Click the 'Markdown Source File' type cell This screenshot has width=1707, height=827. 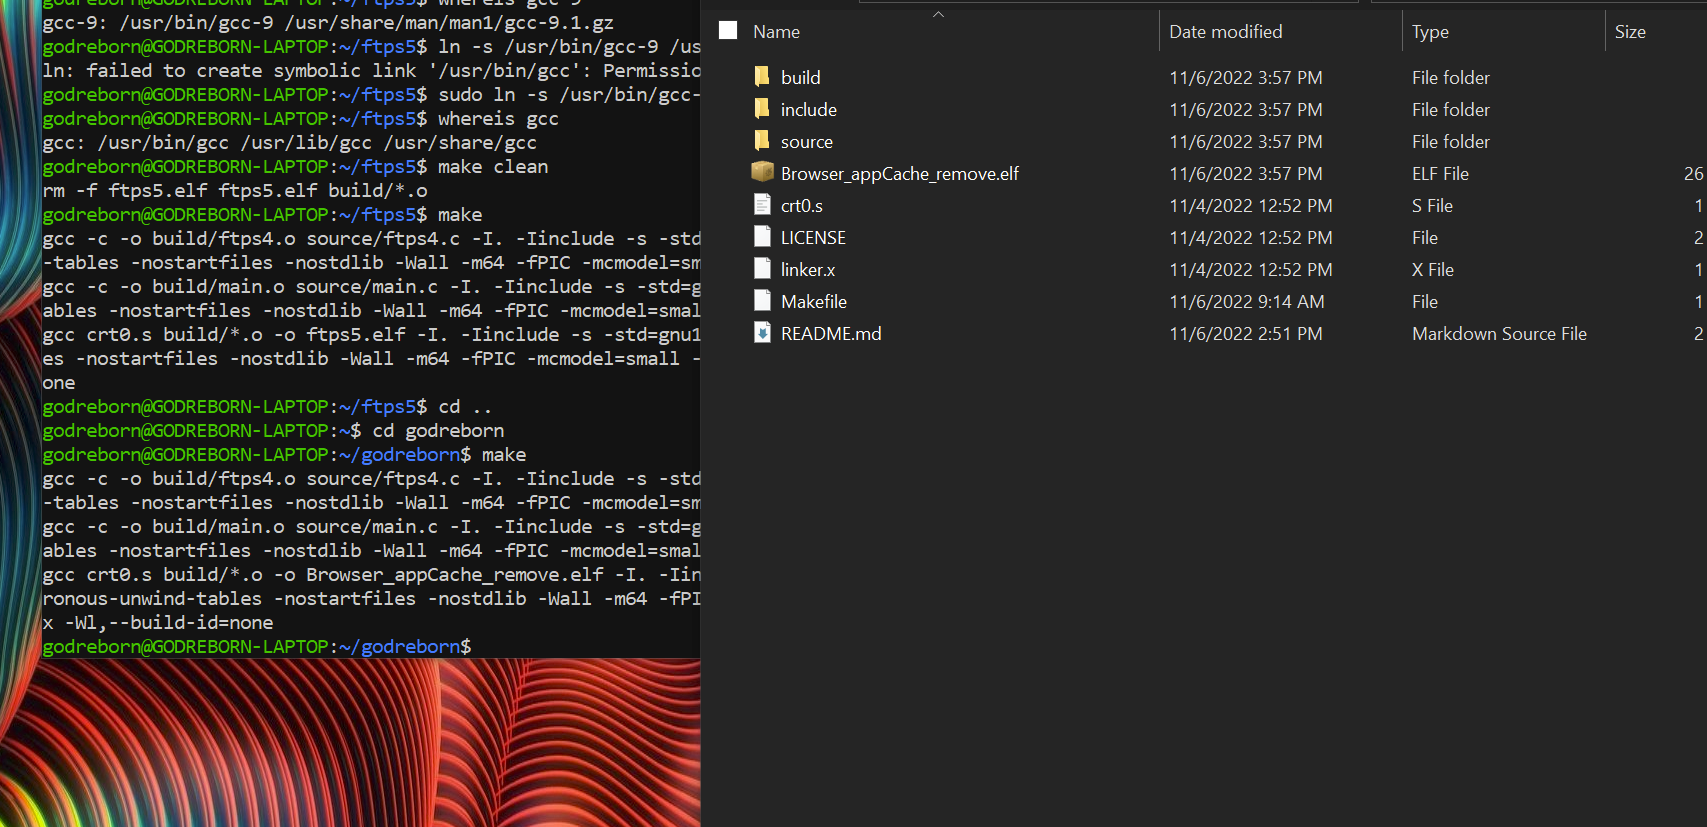(1499, 333)
